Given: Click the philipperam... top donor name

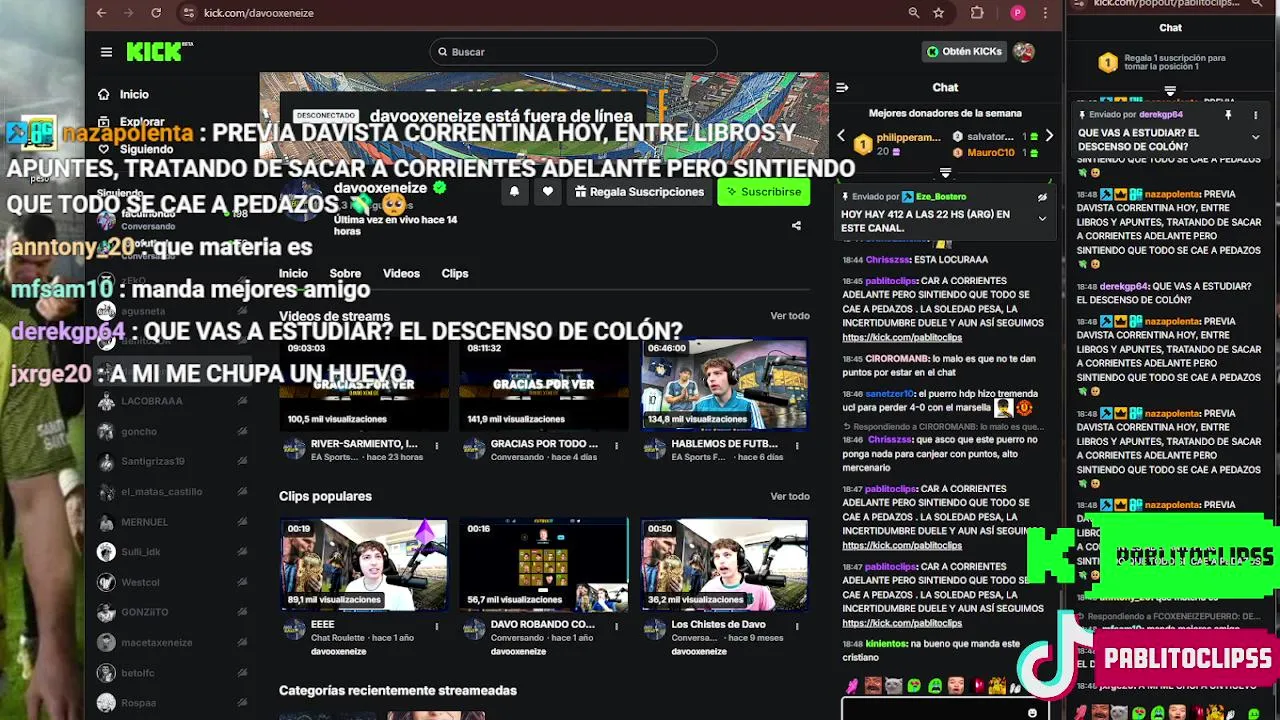Looking at the screenshot, I should pos(908,137).
